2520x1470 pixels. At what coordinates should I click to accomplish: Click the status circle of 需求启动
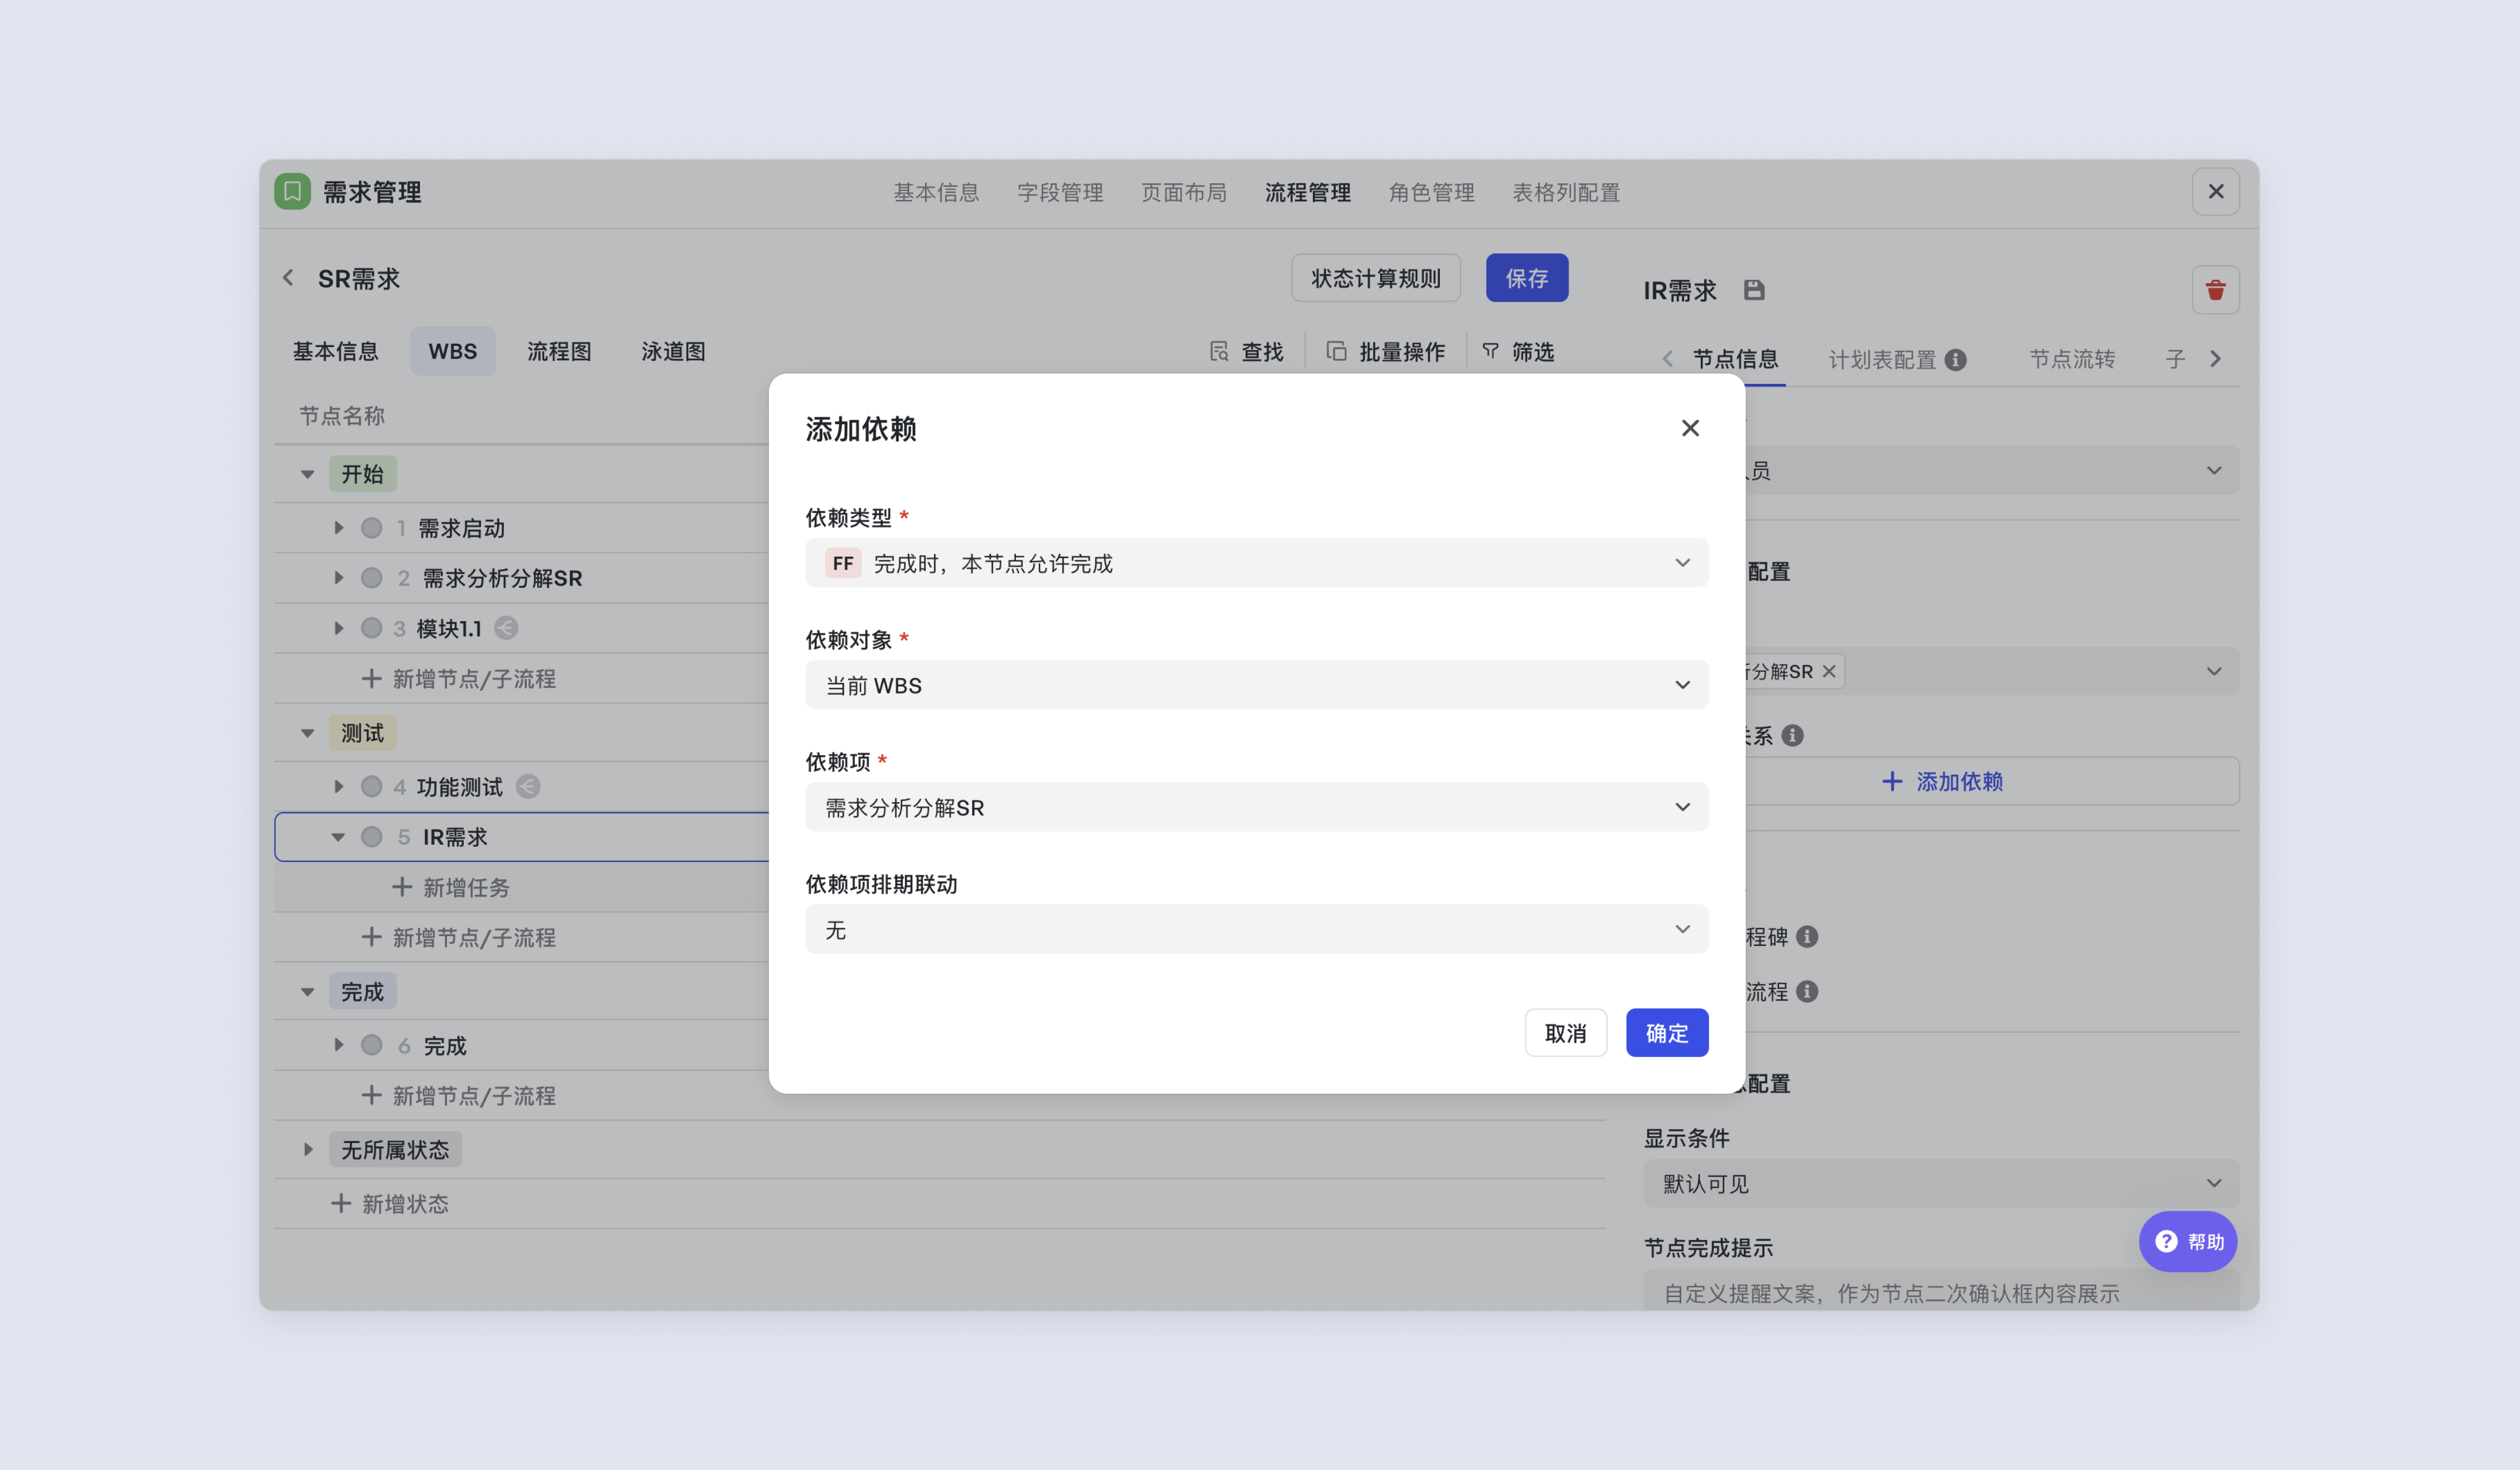click(371, 527)
